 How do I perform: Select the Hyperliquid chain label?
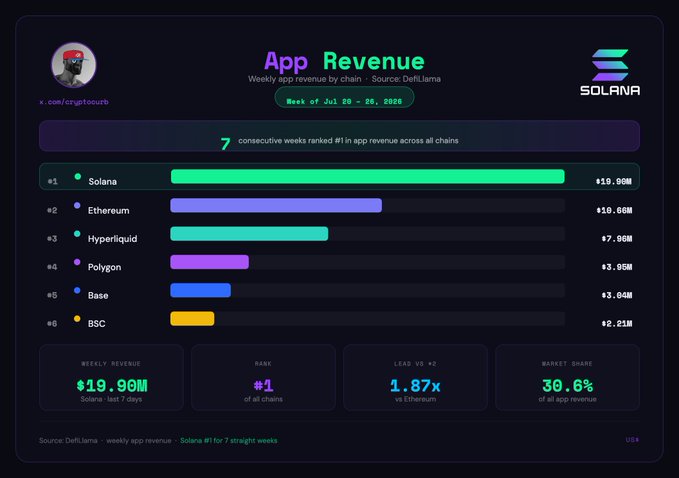(x=113, y=239)
